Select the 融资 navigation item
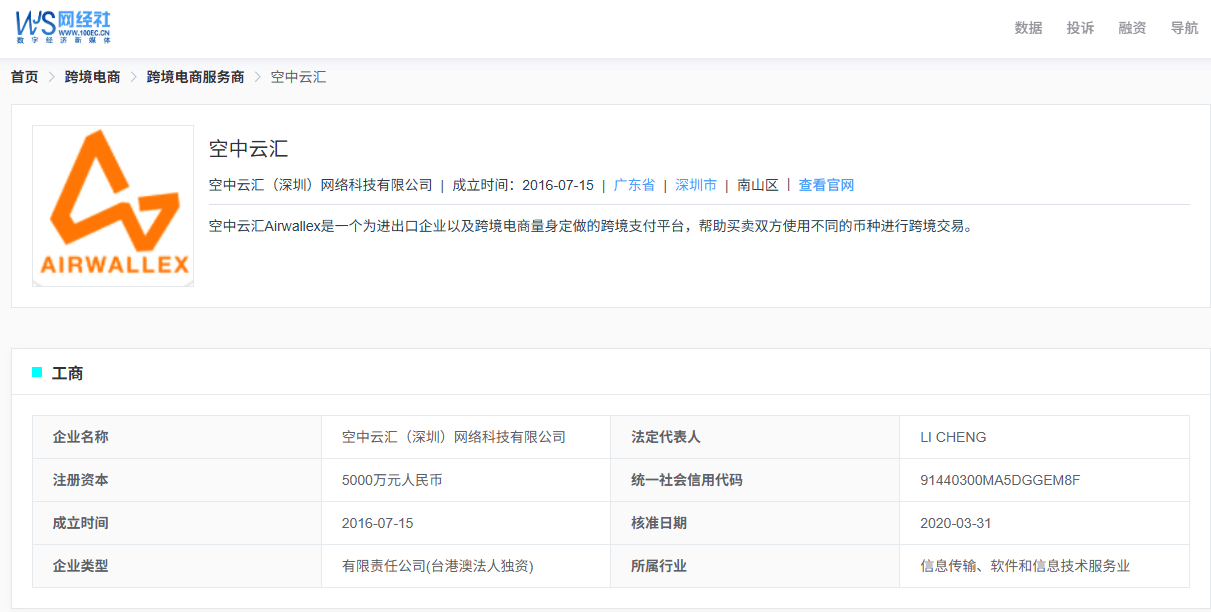Screen dimensions: 1211x612 pos(1132,28)
